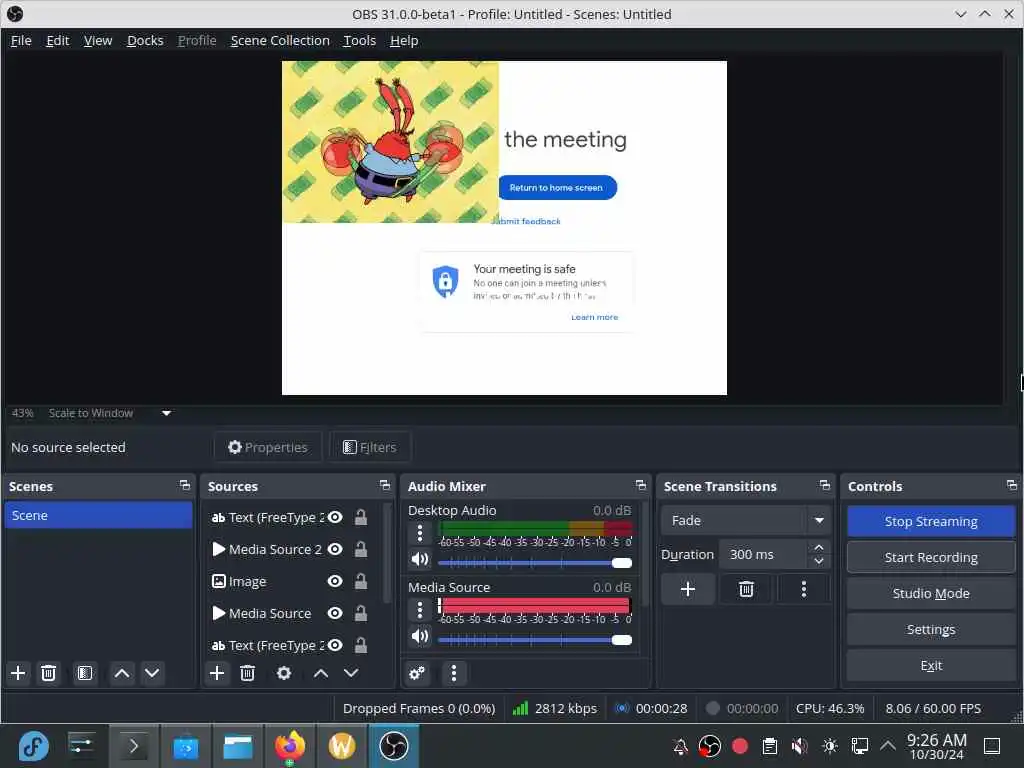Open Fedora application launcher
Screen dimensions: 1024x768
tap(33, 746)
